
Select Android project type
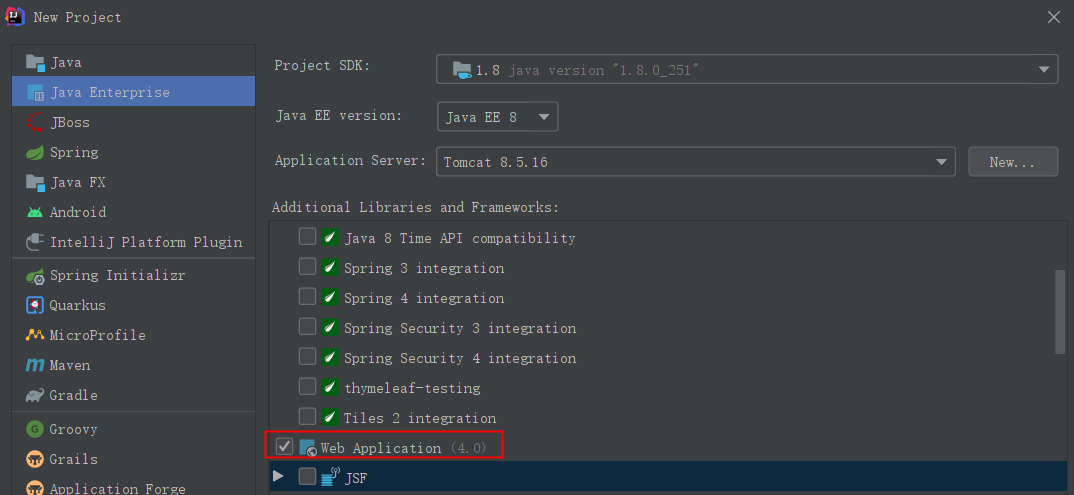[134, 212]
